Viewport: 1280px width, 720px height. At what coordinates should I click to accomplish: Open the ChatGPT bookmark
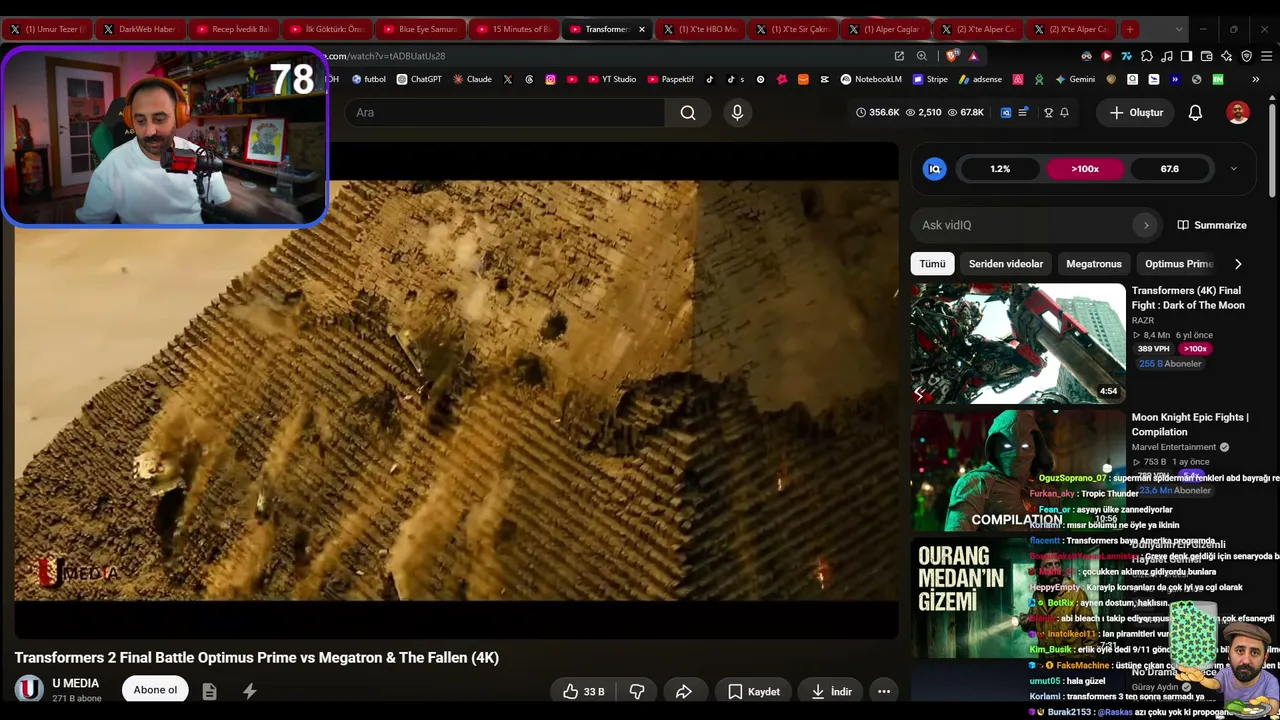(419, 79)
